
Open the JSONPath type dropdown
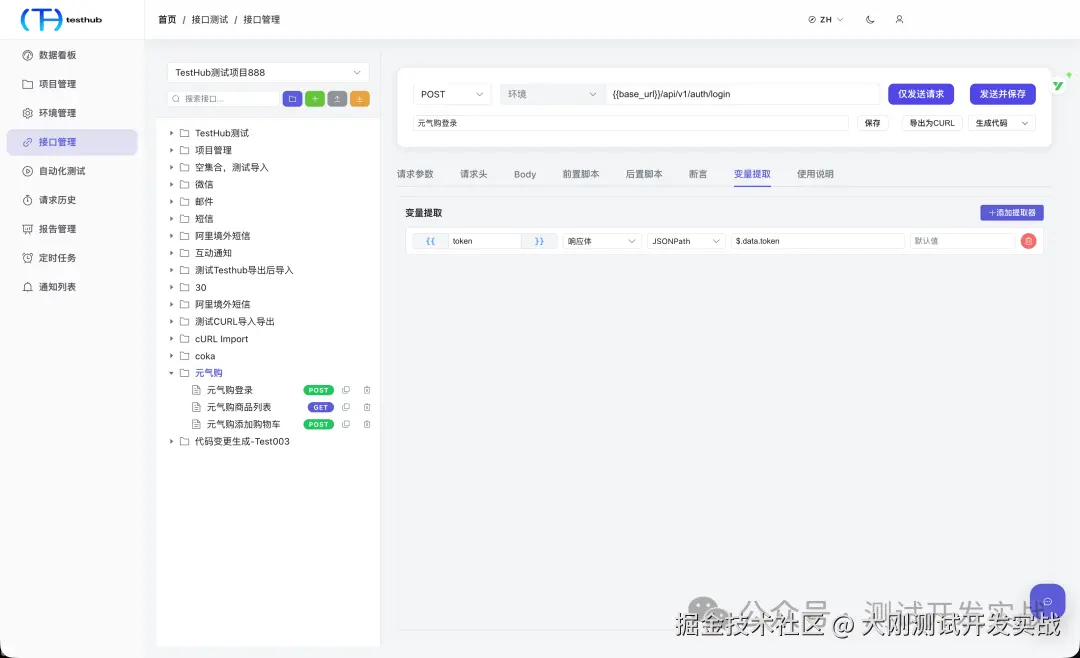(x=686, y=241)
